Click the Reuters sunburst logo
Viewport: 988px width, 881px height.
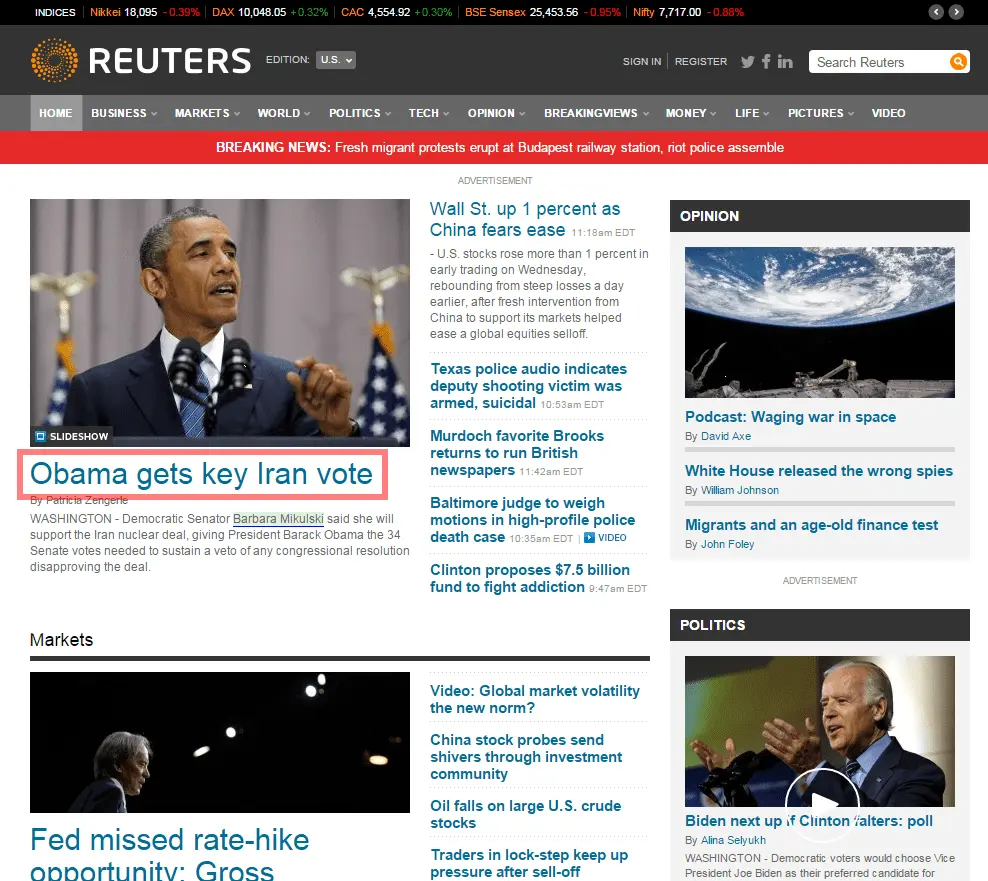point(54,60)
